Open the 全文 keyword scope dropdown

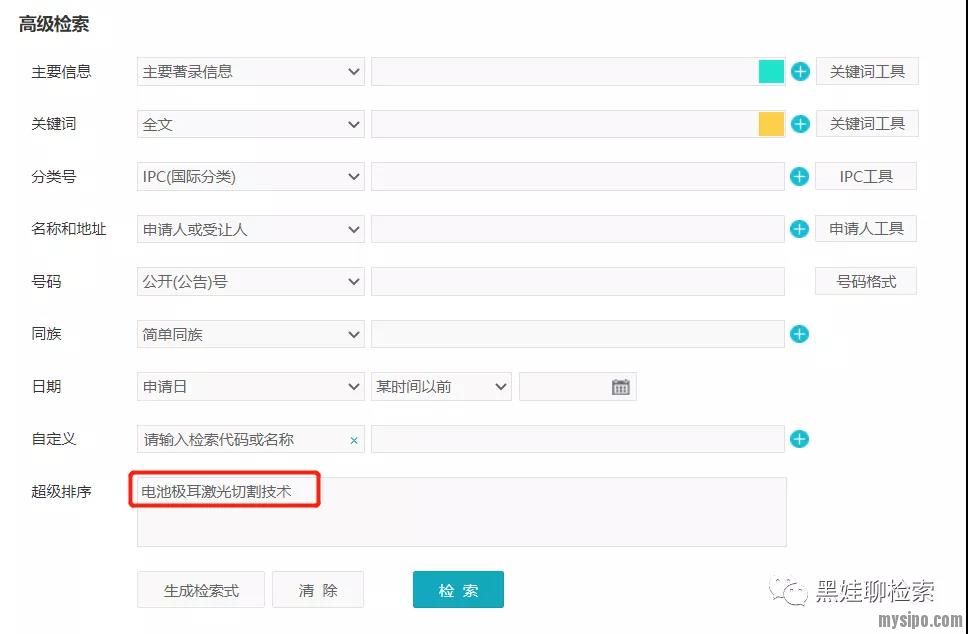[x=250, y=124]
